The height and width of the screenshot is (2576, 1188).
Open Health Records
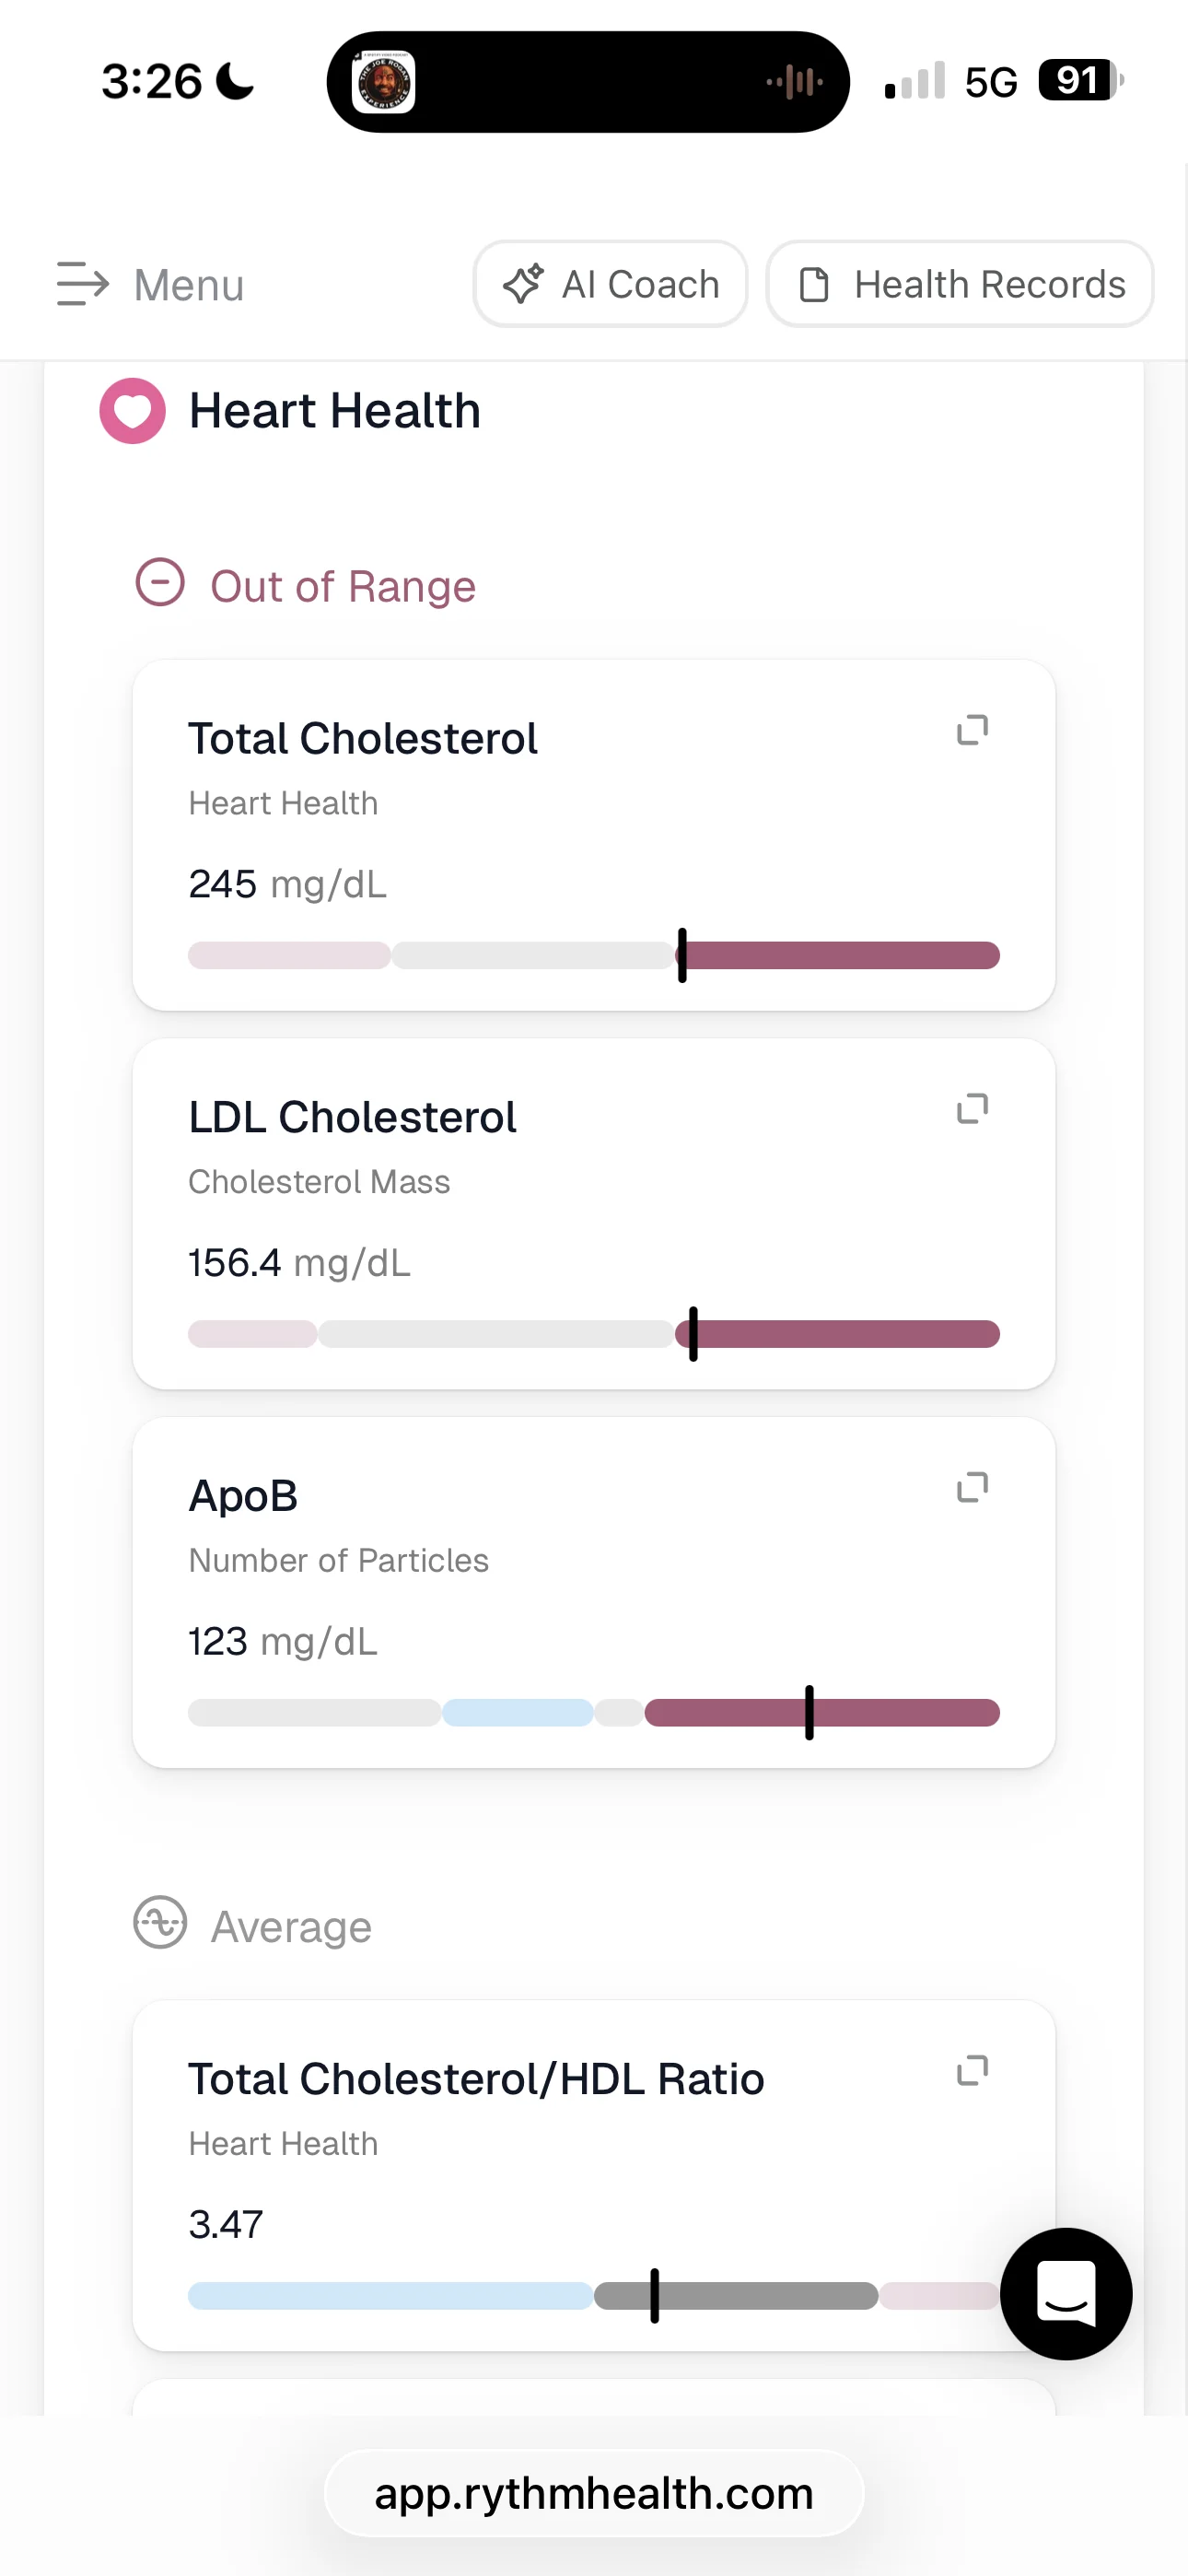pyautogui.click(x=960, y=284)
